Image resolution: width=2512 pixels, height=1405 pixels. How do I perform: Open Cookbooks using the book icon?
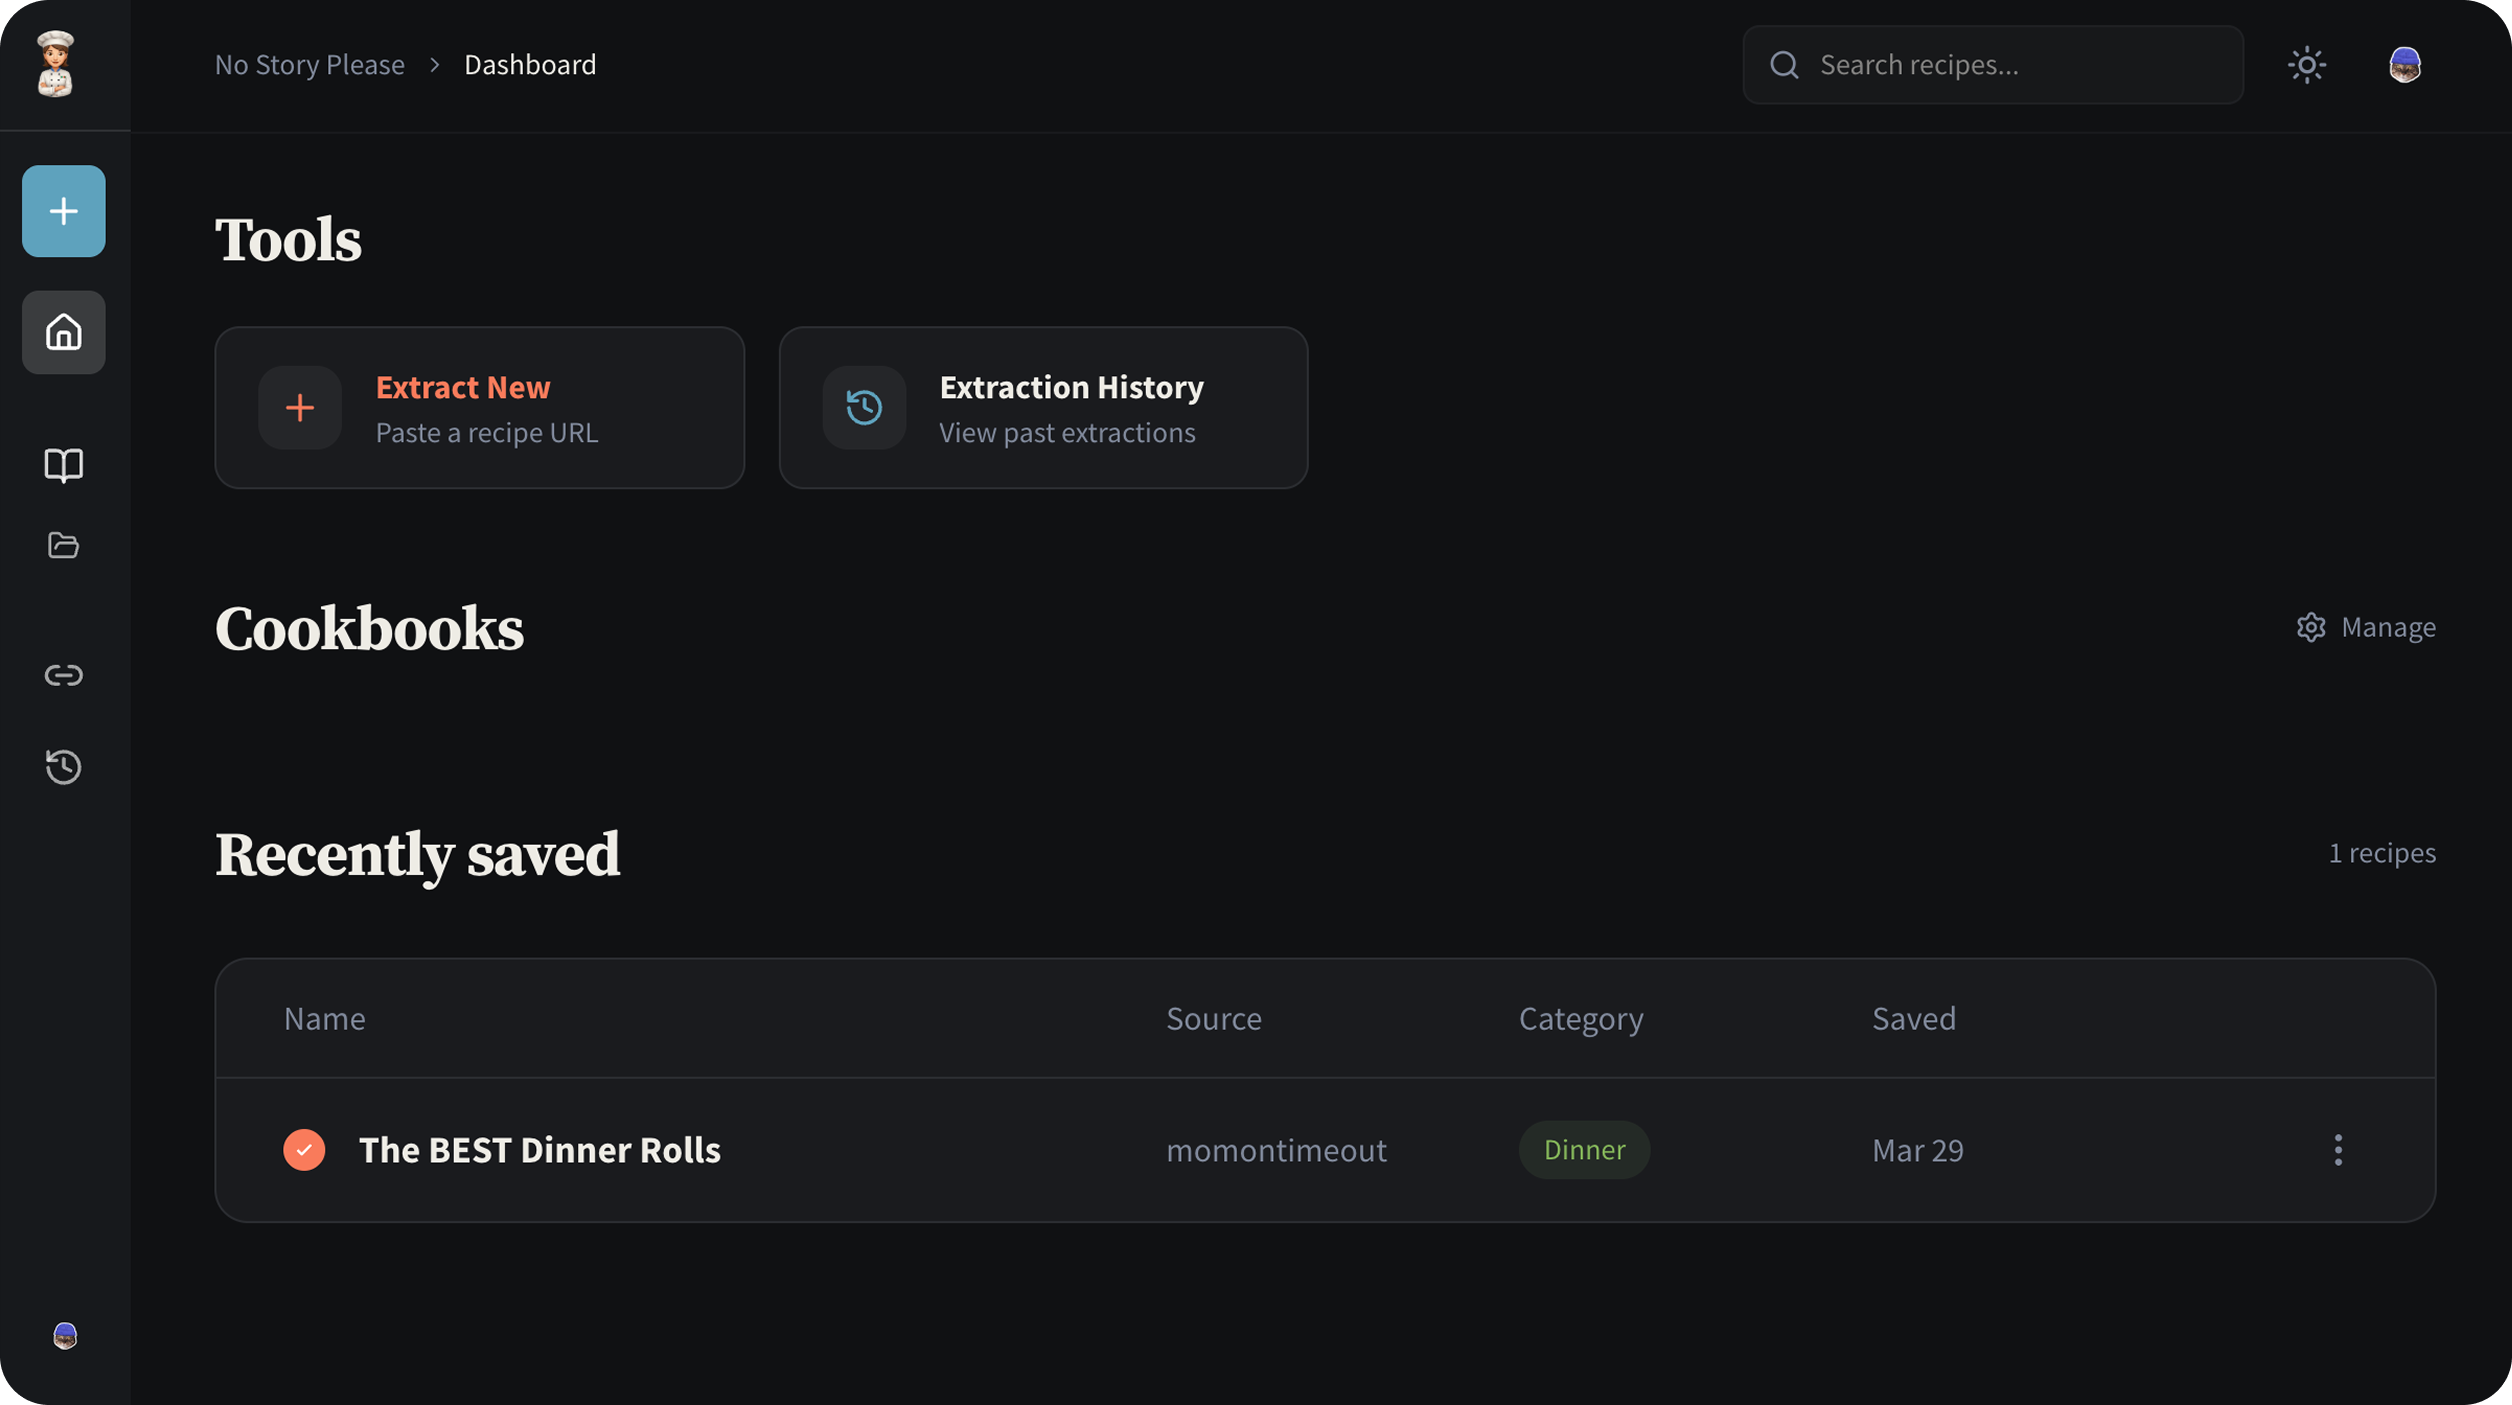[x=63, y=466]
